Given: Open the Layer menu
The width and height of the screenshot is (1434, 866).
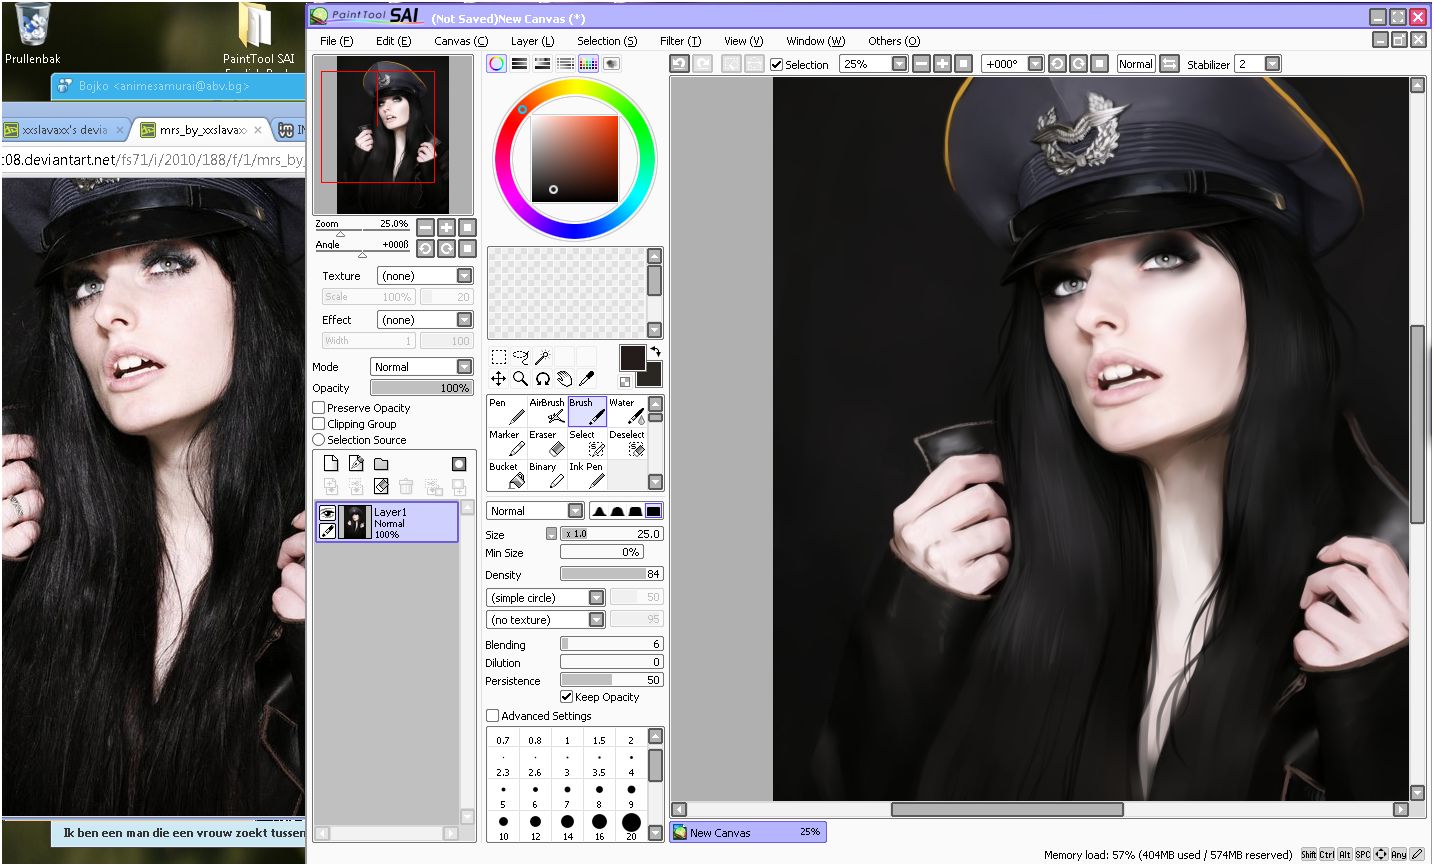Looking at the screenshot, I should coord(532,41).
